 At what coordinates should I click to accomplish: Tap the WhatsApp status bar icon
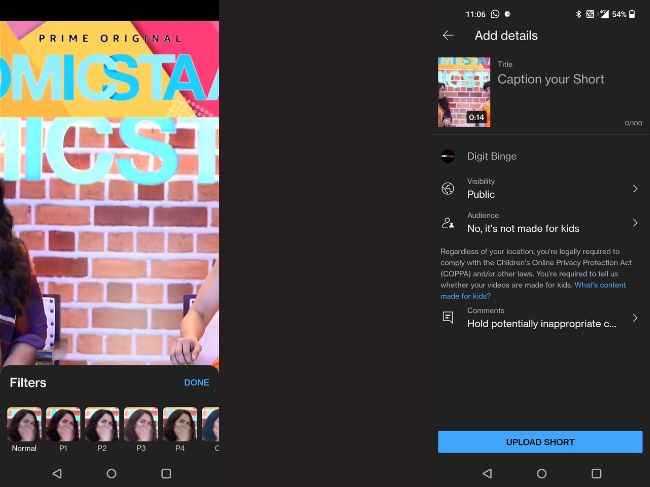[x=495, y=14]
